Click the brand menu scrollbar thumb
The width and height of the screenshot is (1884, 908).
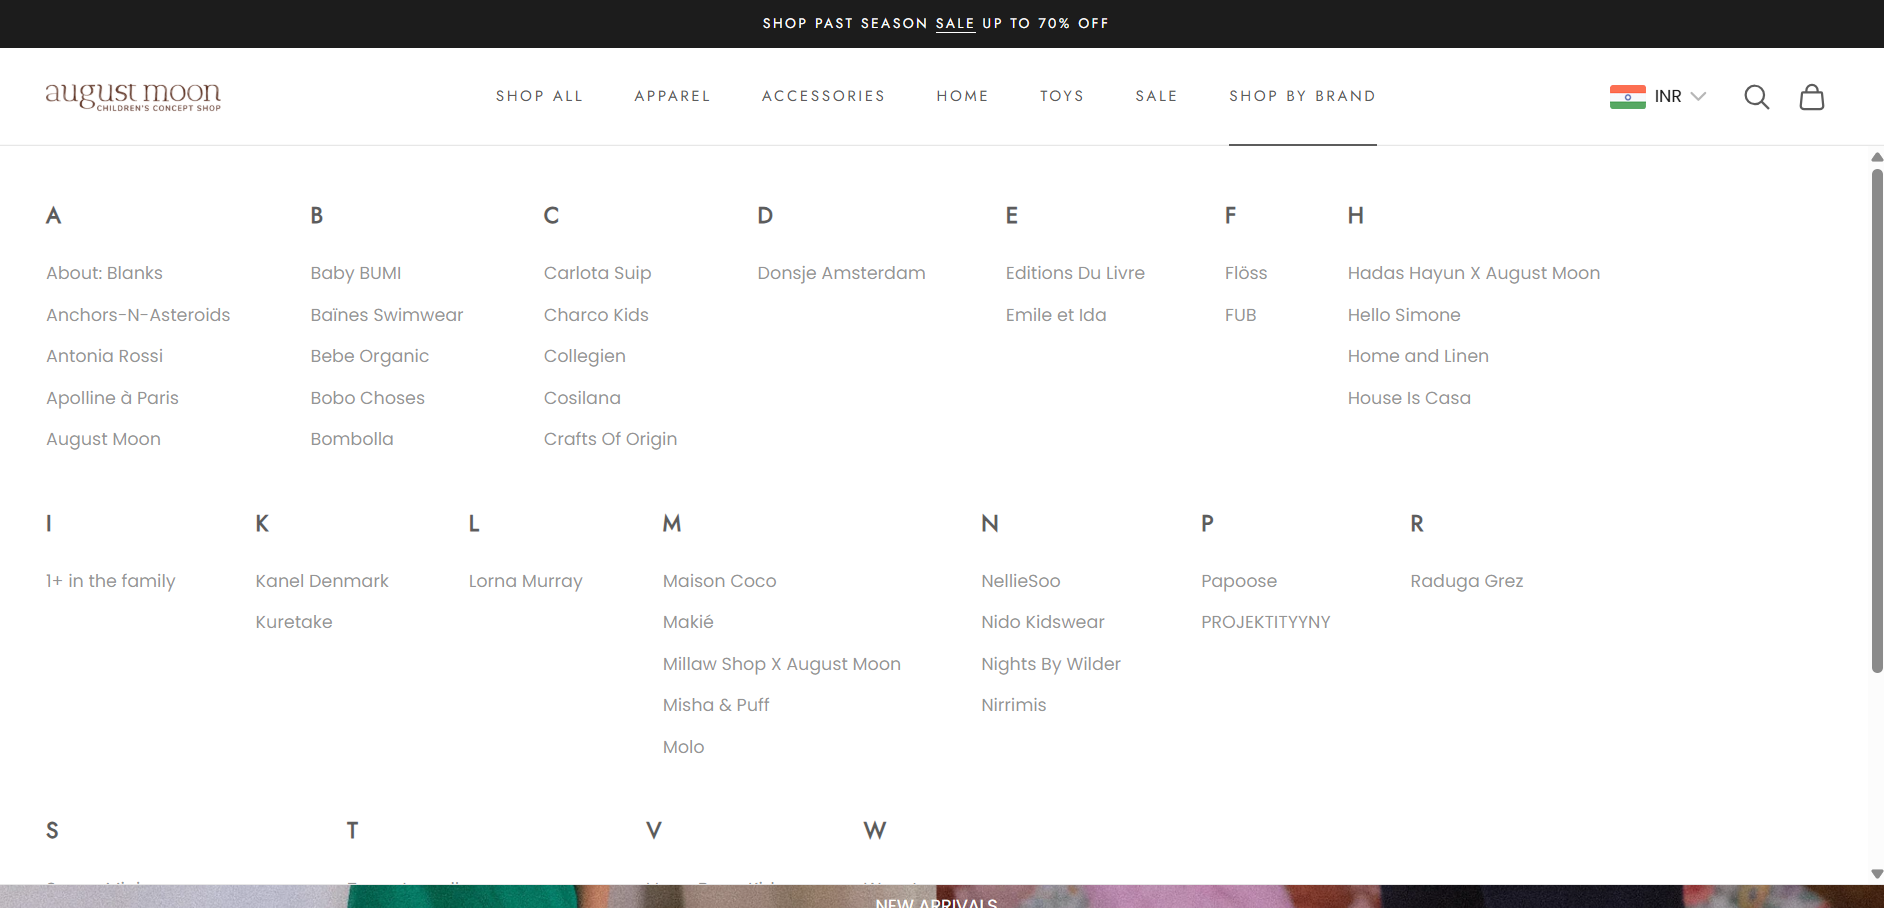[x=1877, y=420]
